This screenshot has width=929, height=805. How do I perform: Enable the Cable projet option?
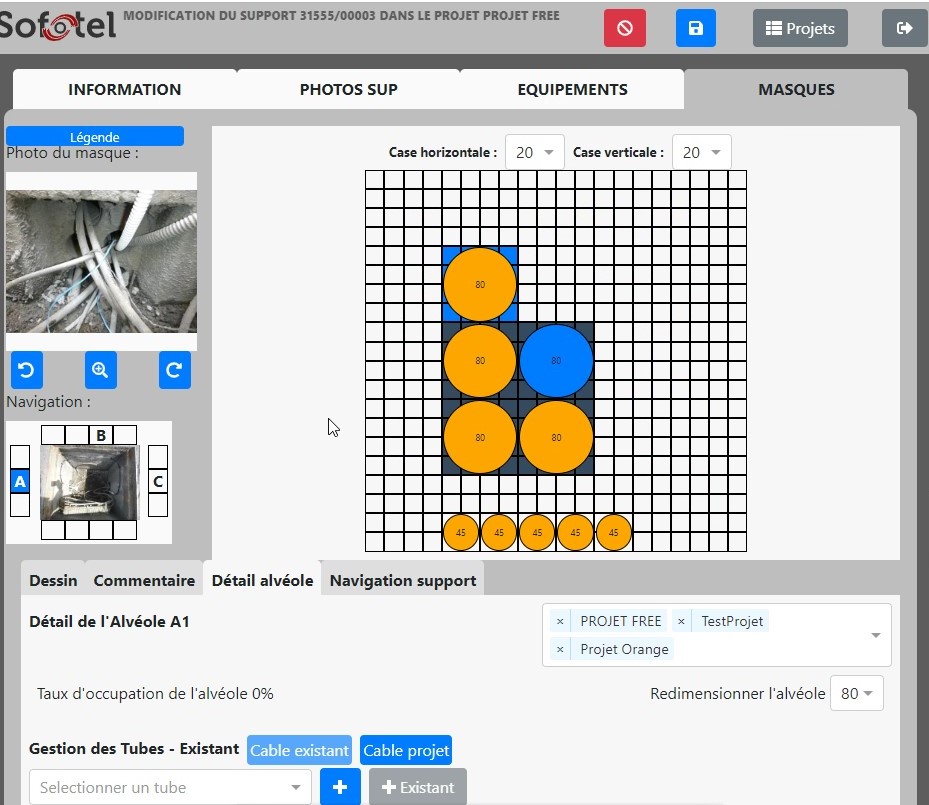tap(406, 750)
